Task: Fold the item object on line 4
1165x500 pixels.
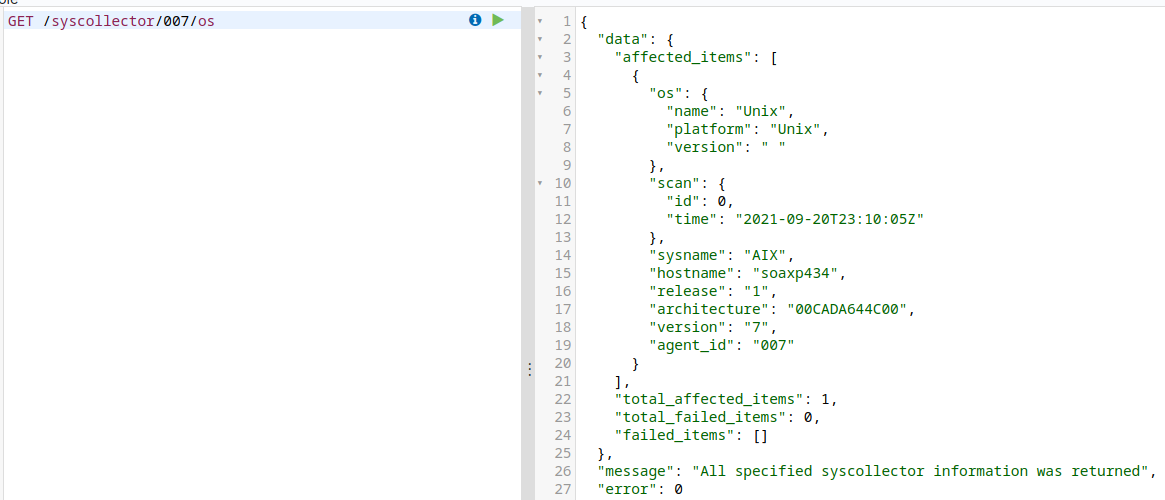Action: pyautogui.click(x=540, y=75)
